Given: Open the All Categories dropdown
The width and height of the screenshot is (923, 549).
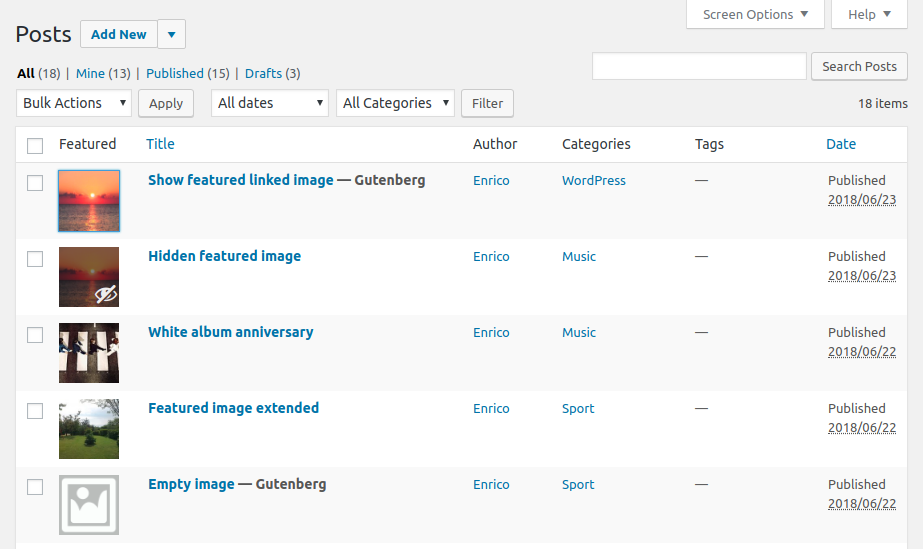Looking at the screenshot, I should tap(395, 103).
